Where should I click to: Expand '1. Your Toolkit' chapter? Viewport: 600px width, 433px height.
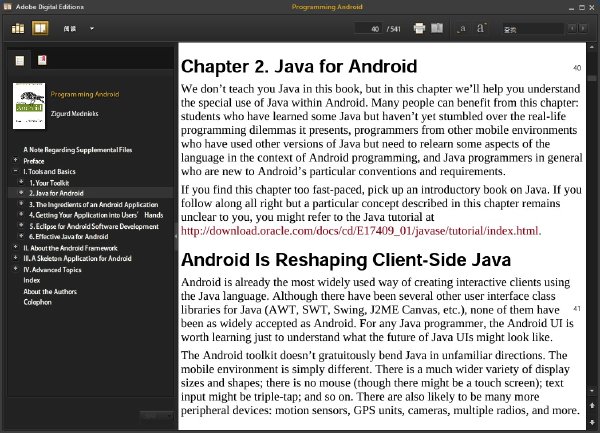(21, 182)
